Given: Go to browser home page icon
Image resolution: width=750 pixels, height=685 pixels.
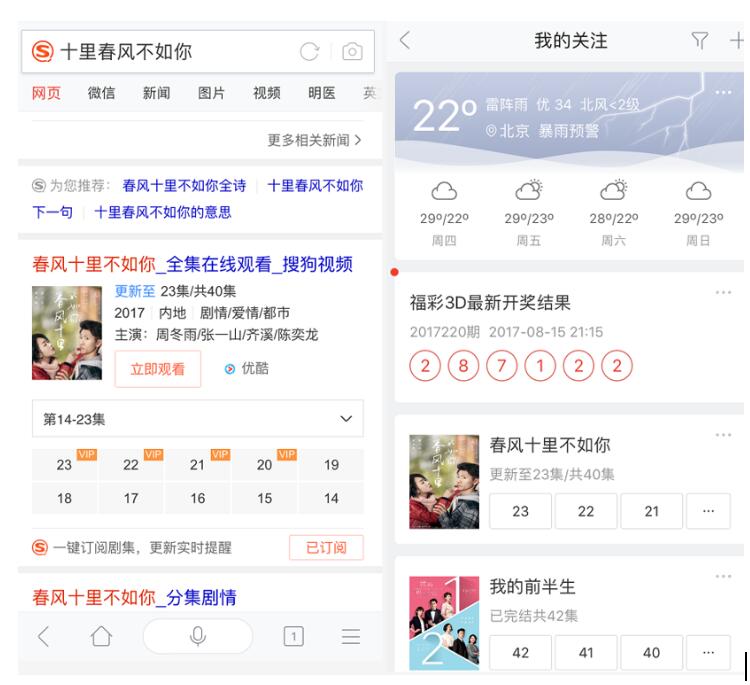Looking at the screenshot, I should [x=100, y=636].
